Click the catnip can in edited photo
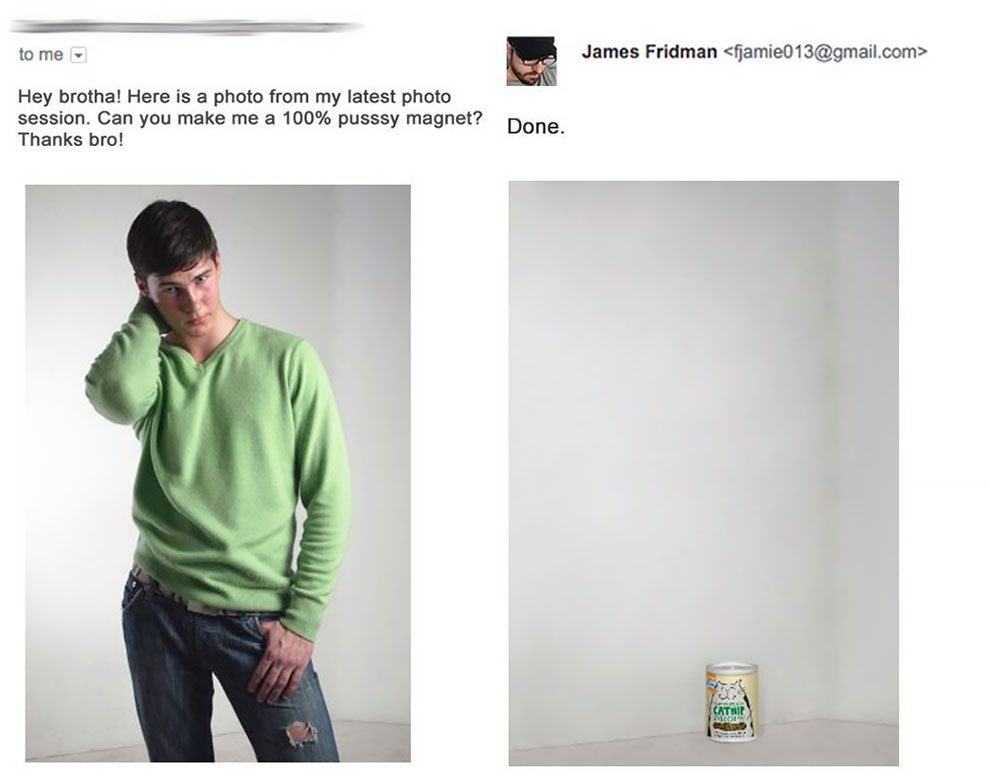Viewport: 990px width, 778px height. (732, 702)
